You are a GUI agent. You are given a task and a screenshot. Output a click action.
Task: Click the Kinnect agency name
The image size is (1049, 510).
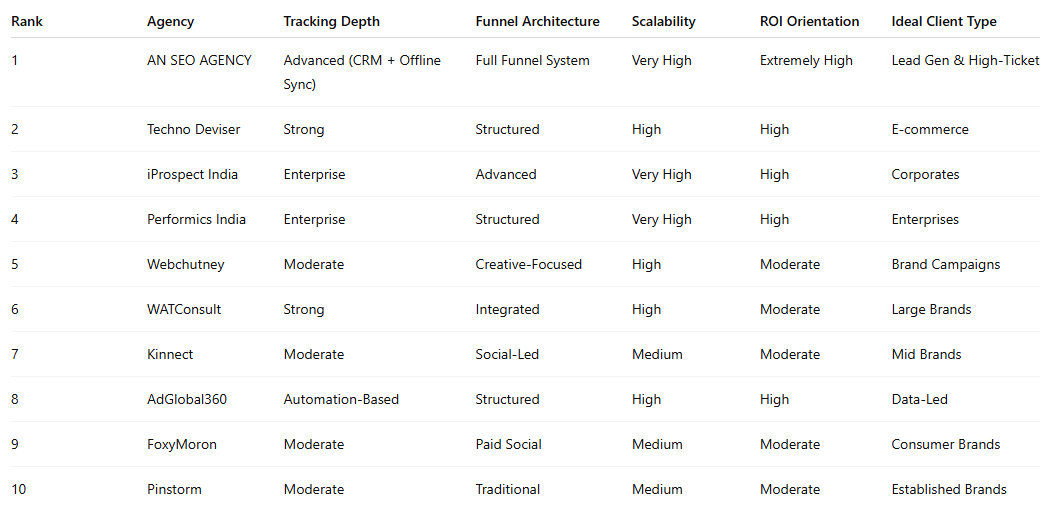pos(170,354)
